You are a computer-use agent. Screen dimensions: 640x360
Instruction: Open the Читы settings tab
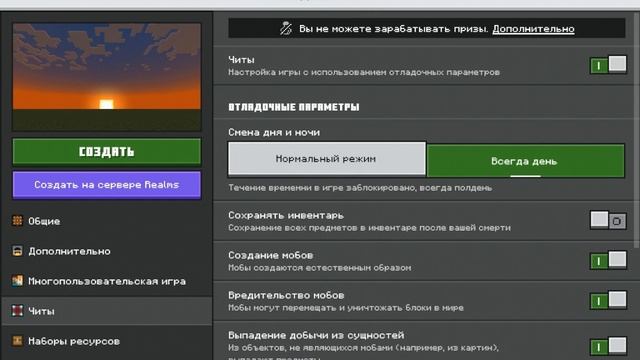[107, 311]
